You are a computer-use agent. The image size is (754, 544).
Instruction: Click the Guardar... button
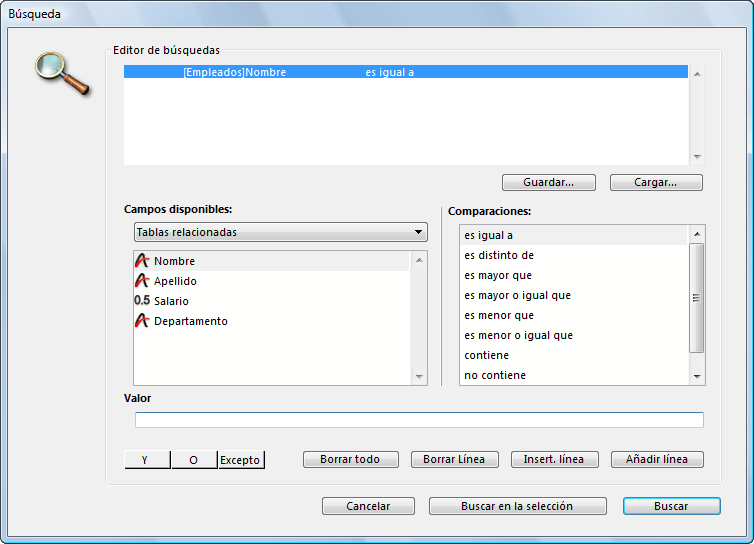coord(548,183)
